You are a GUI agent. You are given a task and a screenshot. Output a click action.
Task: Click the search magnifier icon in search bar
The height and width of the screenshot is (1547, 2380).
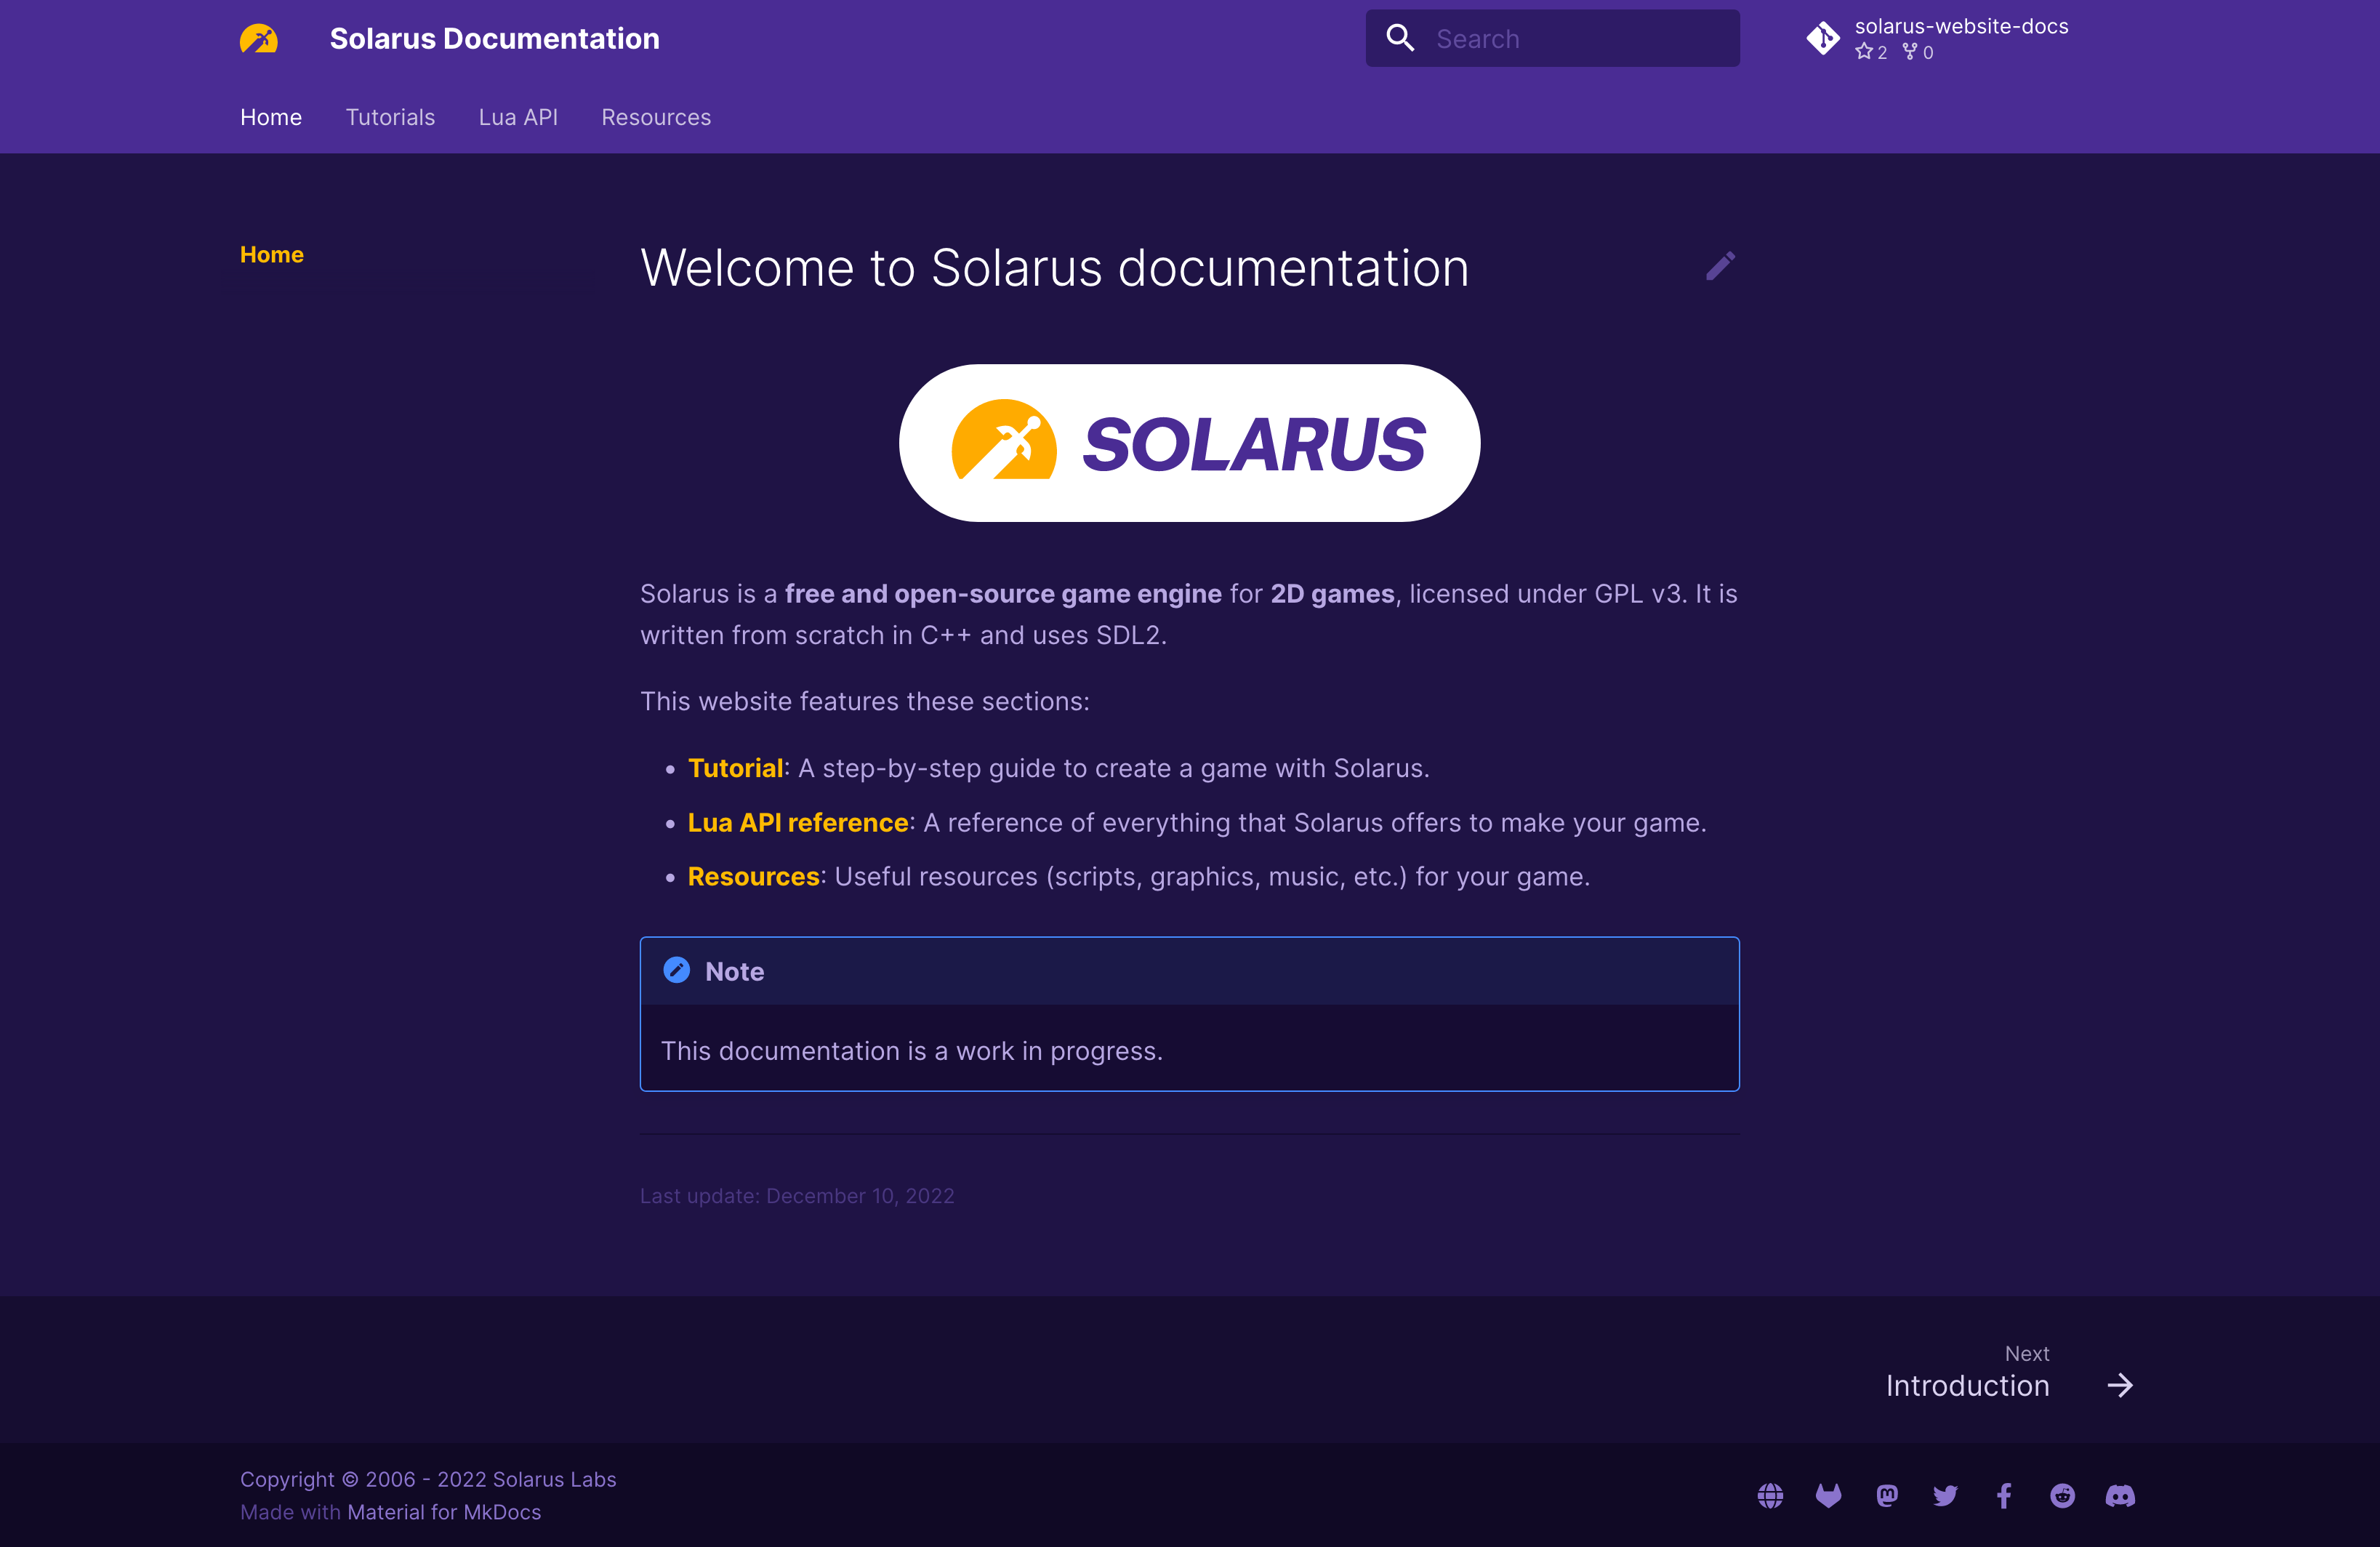(x=1400, y=38)
